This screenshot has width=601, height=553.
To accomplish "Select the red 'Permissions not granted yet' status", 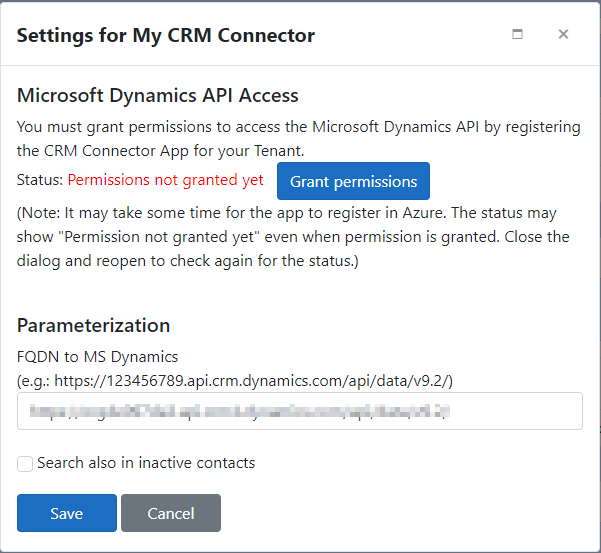I will click(x=166, y=180).
